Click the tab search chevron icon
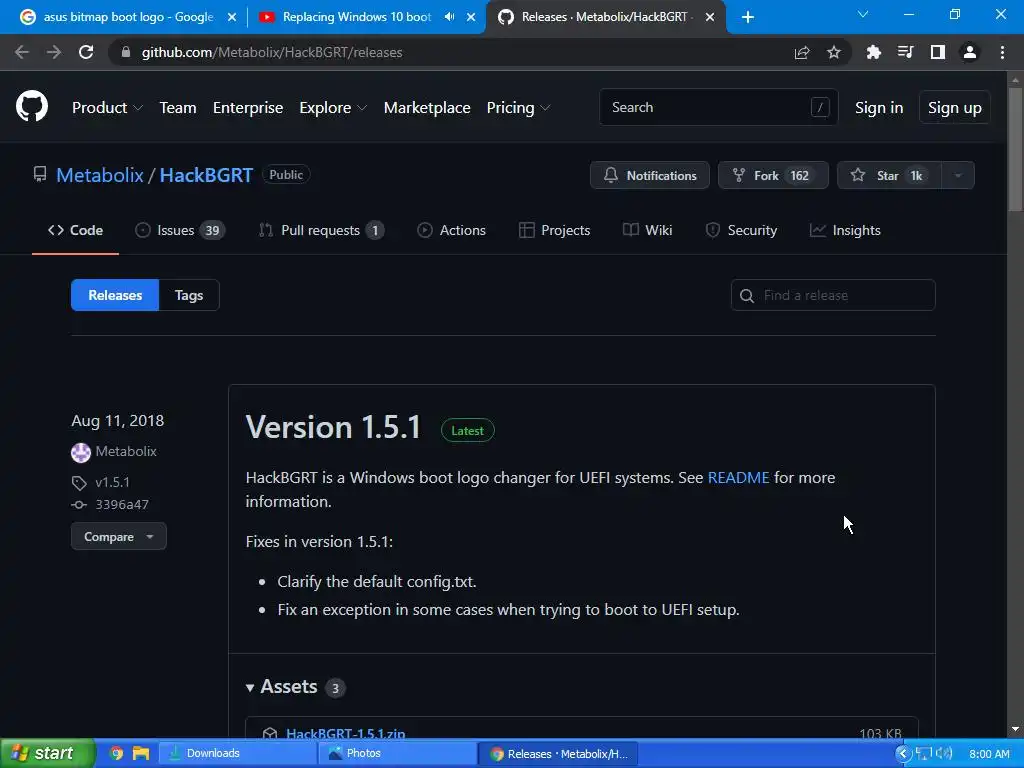This screenshot has height=768, width=1024. point(863,14)
